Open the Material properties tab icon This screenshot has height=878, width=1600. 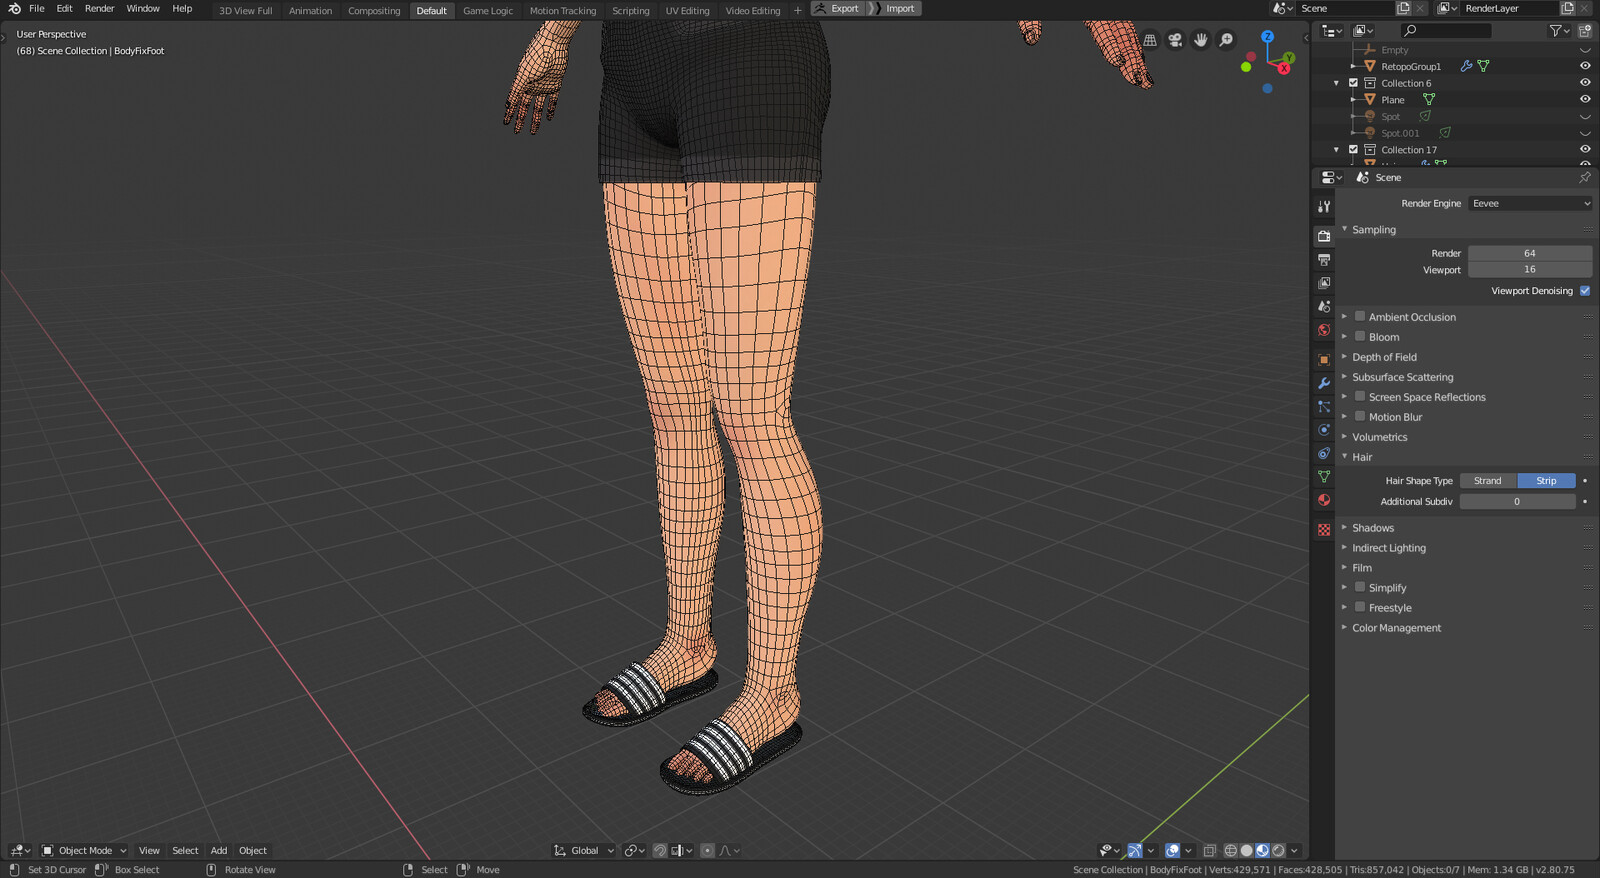point(1324,500)
